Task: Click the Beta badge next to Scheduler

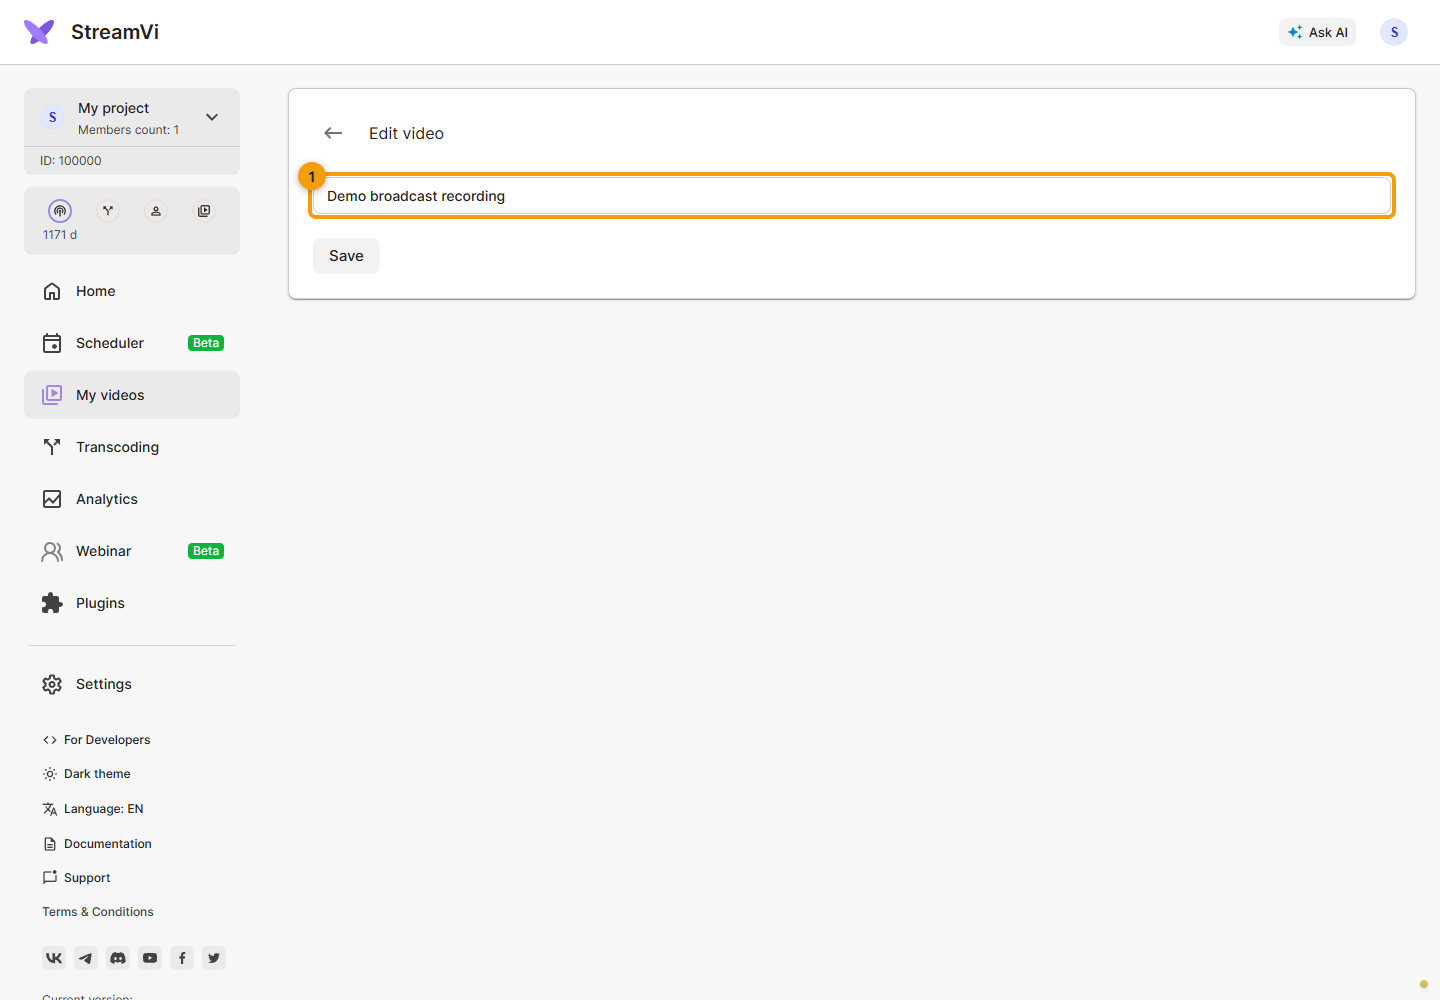Action: coord(206,343)
